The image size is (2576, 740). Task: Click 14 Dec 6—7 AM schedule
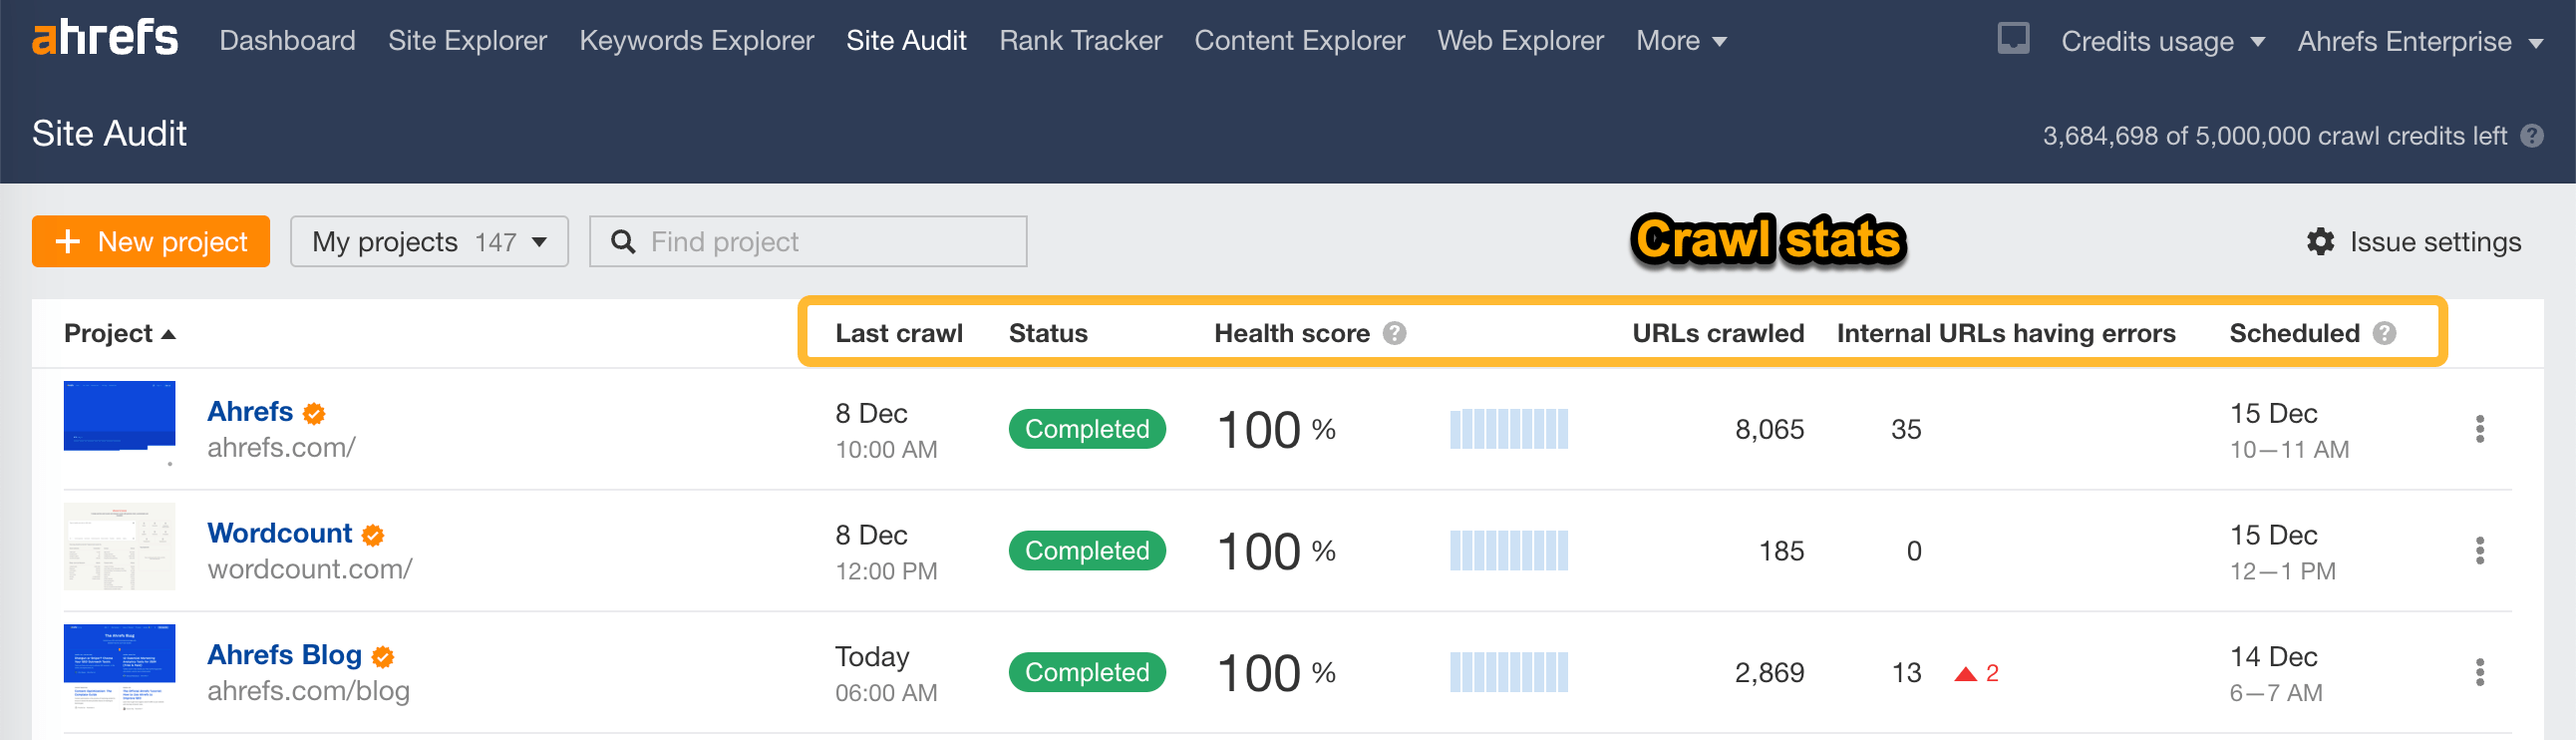coord(2276,674)
